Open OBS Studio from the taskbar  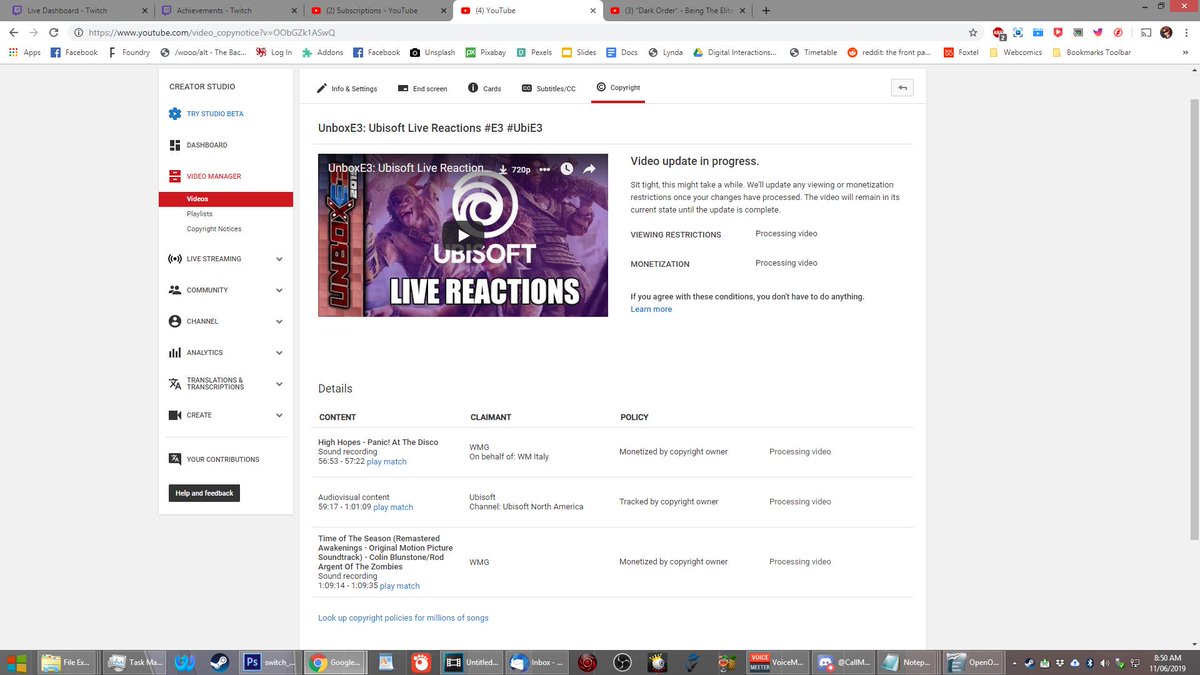(x=622, y=662)
